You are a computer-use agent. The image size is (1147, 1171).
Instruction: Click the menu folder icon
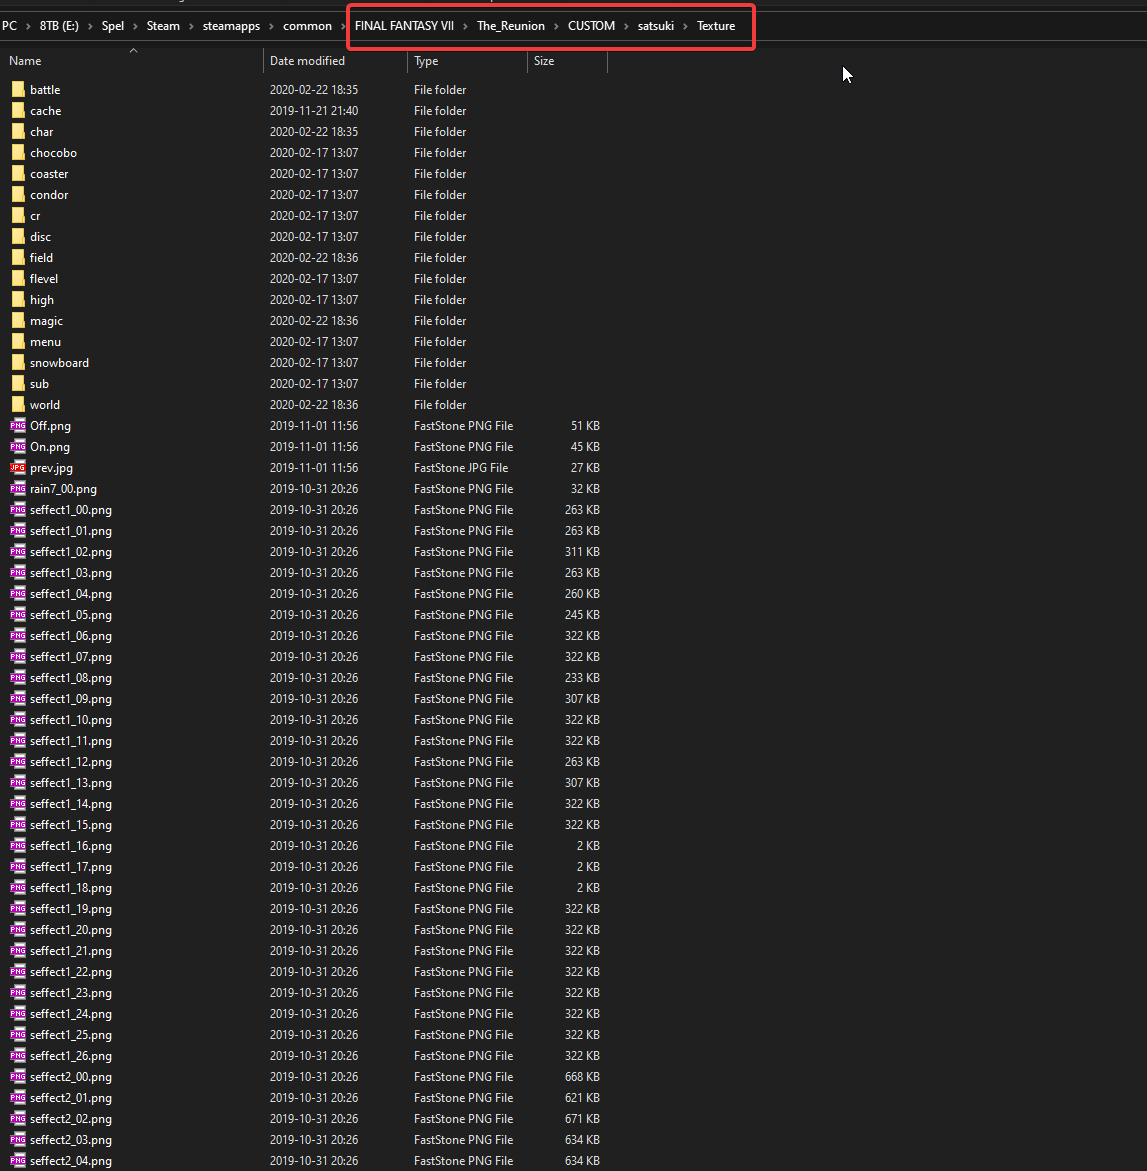pyautogui.click(x=18, y=341)
